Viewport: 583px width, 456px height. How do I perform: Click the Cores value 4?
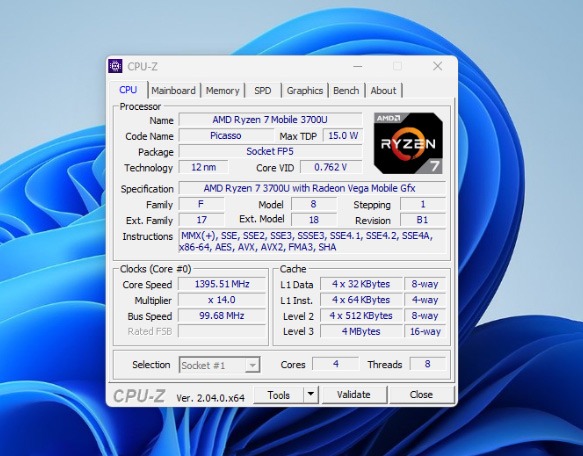click(336, 364)
